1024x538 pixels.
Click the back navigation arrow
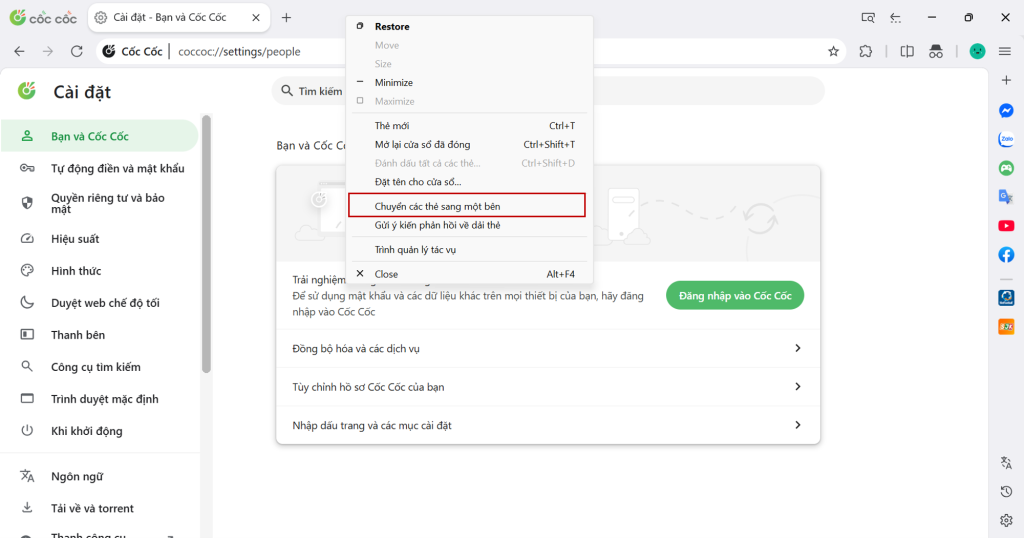tap(20, 52)
